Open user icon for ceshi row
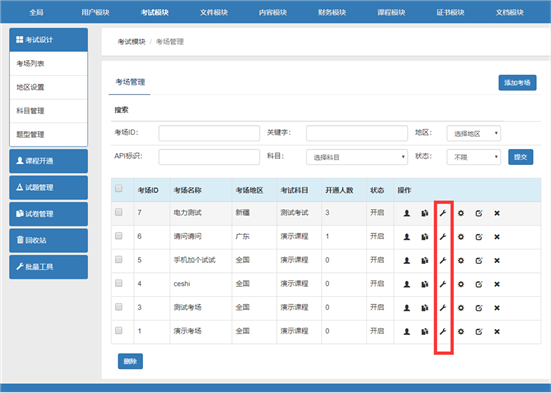 tap(407, 284)
